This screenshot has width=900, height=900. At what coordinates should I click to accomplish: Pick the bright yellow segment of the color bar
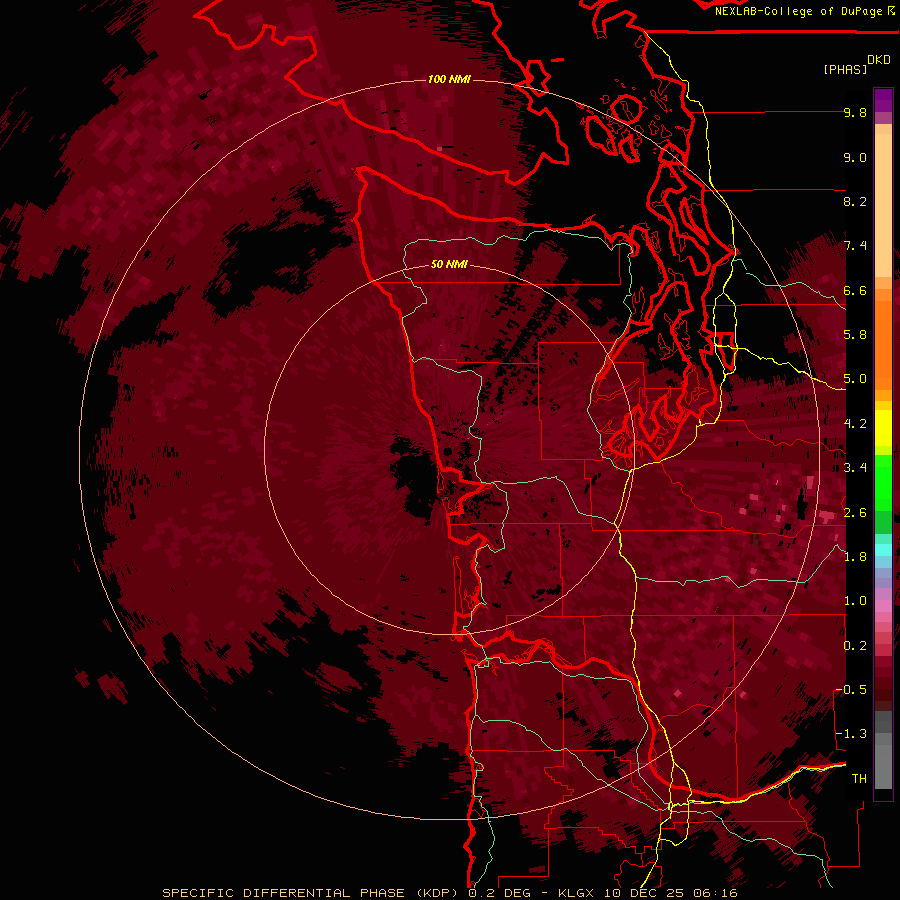tap(883, 428)
